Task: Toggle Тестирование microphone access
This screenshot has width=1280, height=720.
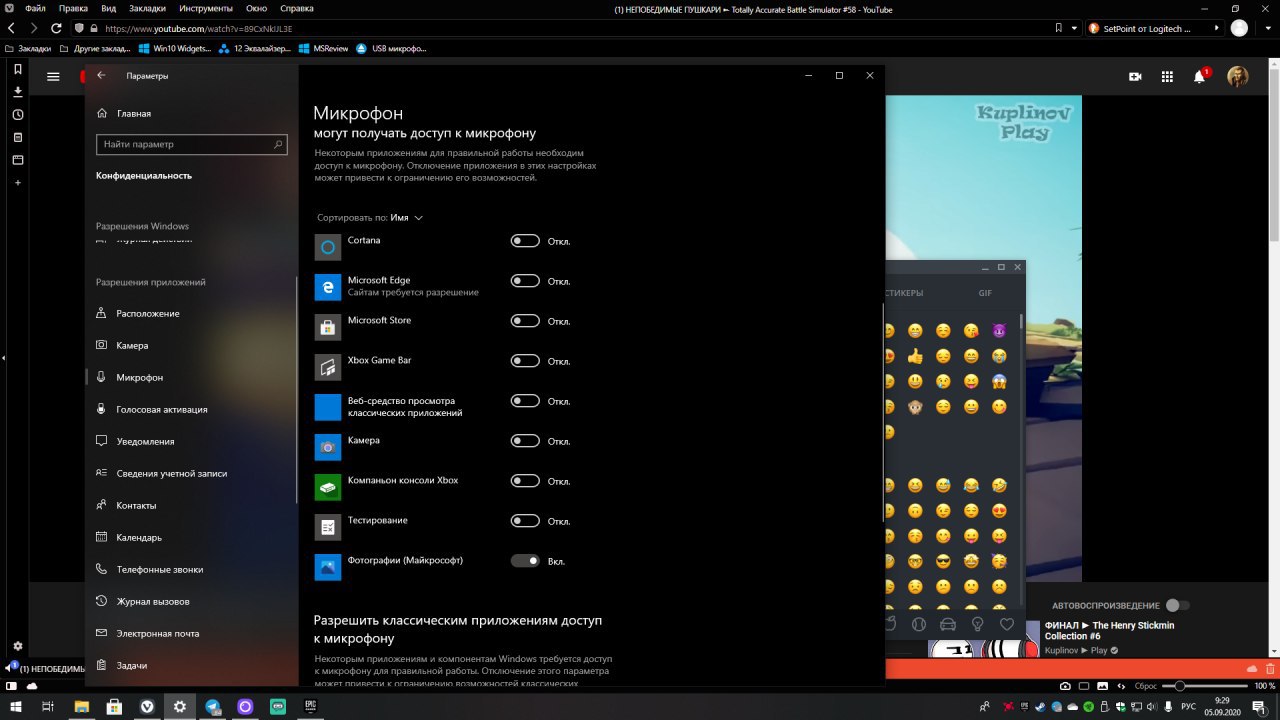Action: pyautogui.click(x=525, y=521)
